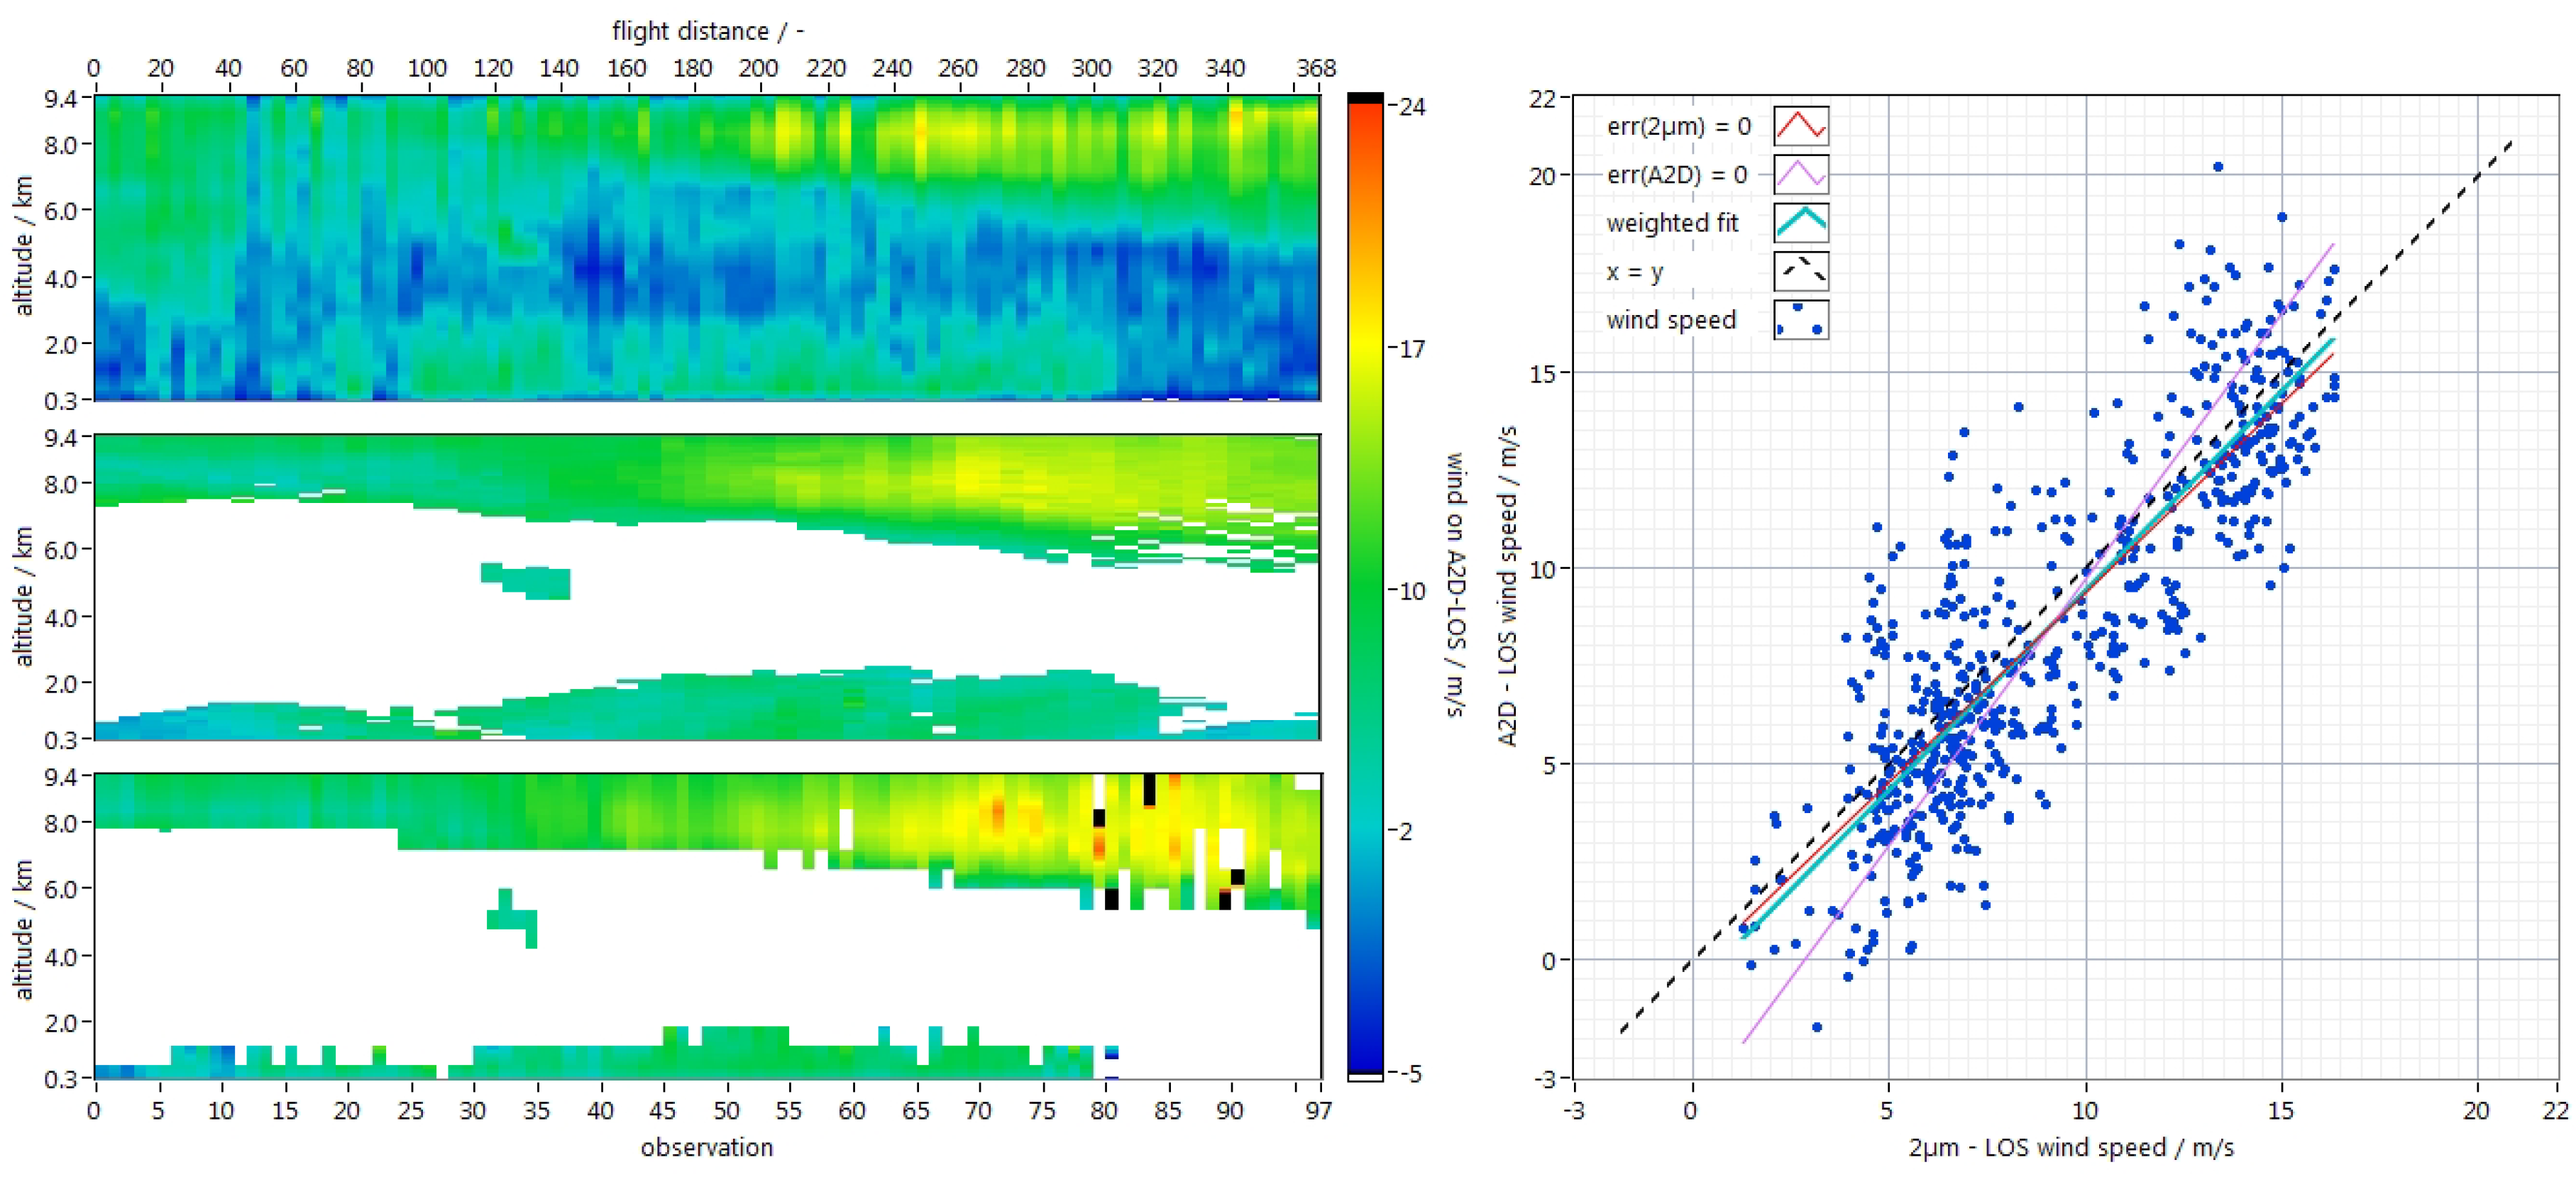Click the observation axis title
This screenshot has width=2576, height=1177.
[x=707, y=1147]
